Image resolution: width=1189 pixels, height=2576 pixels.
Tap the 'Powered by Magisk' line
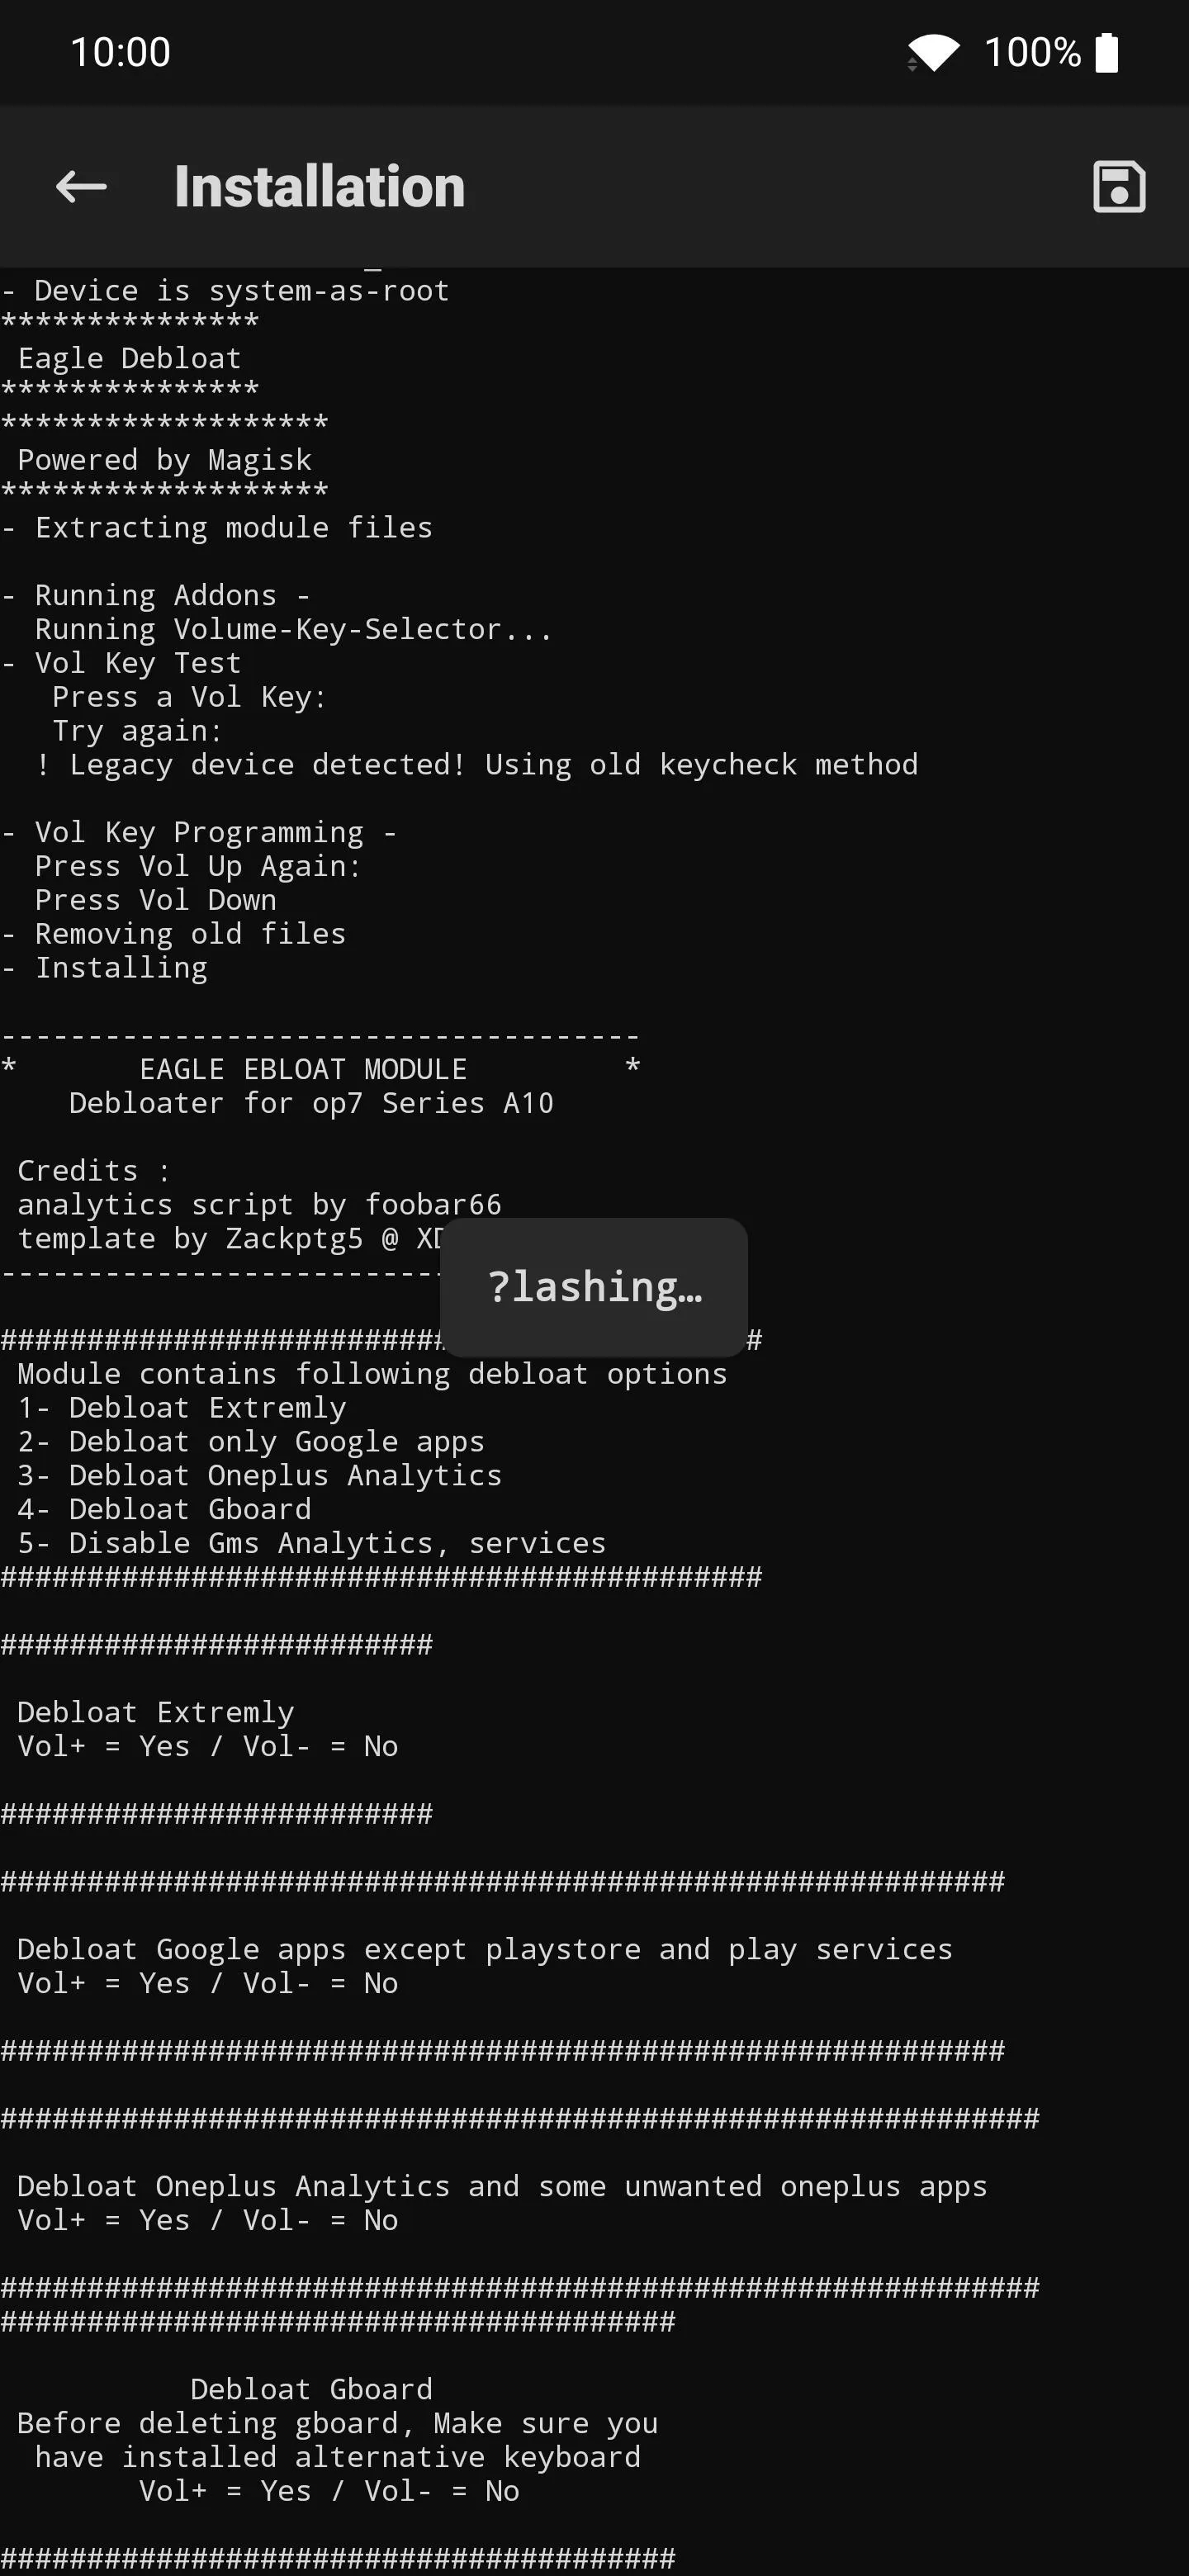tap(165, 460)
